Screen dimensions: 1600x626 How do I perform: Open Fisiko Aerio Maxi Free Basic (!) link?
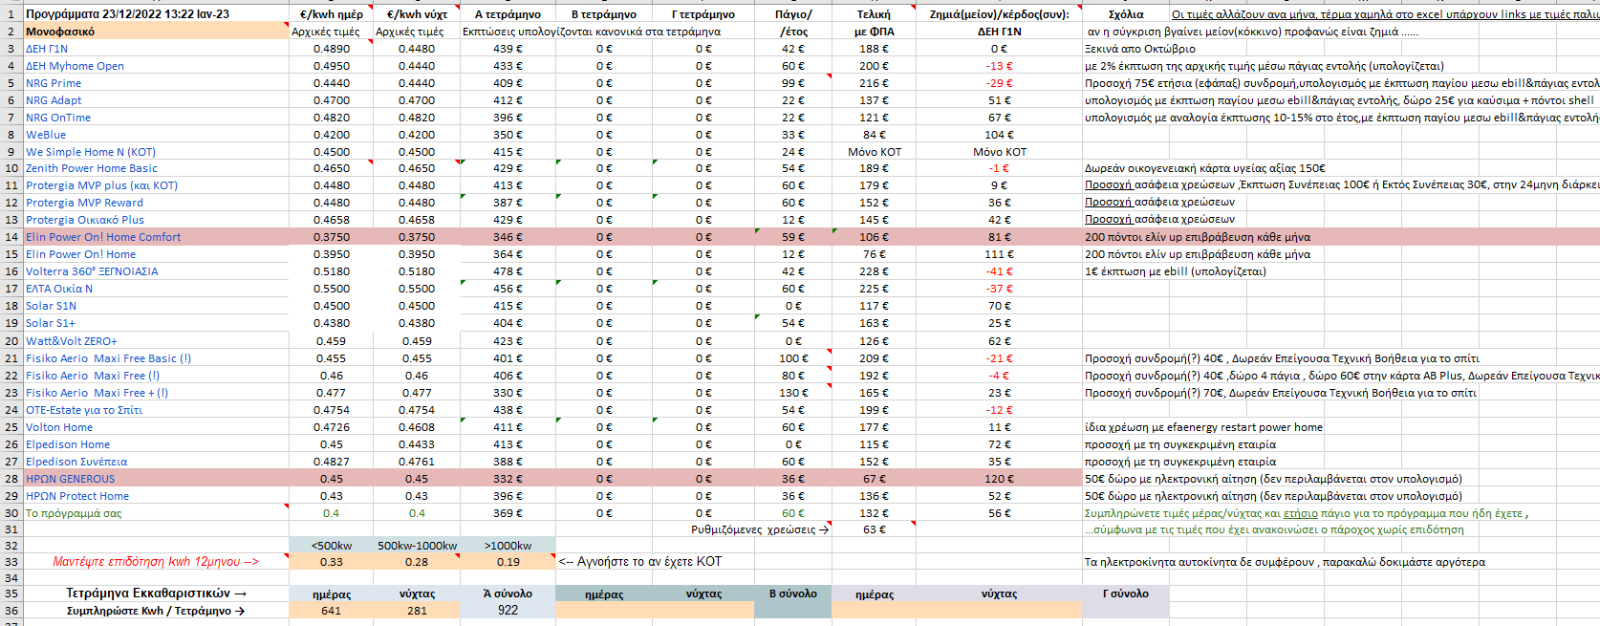[x=108, y=358]
